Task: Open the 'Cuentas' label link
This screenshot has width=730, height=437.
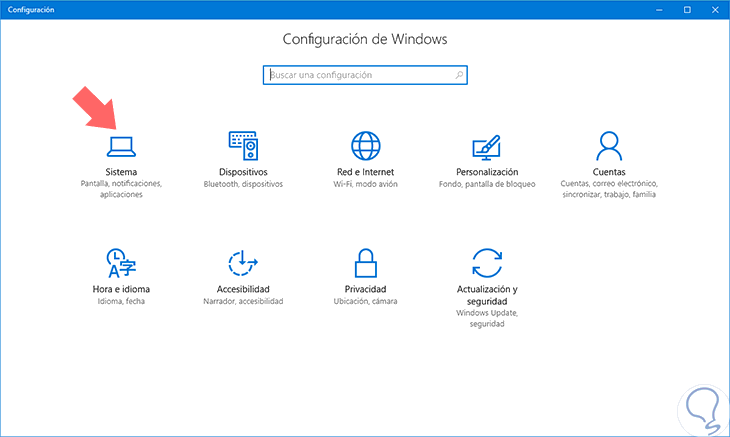Action: [x=608, y=172]
